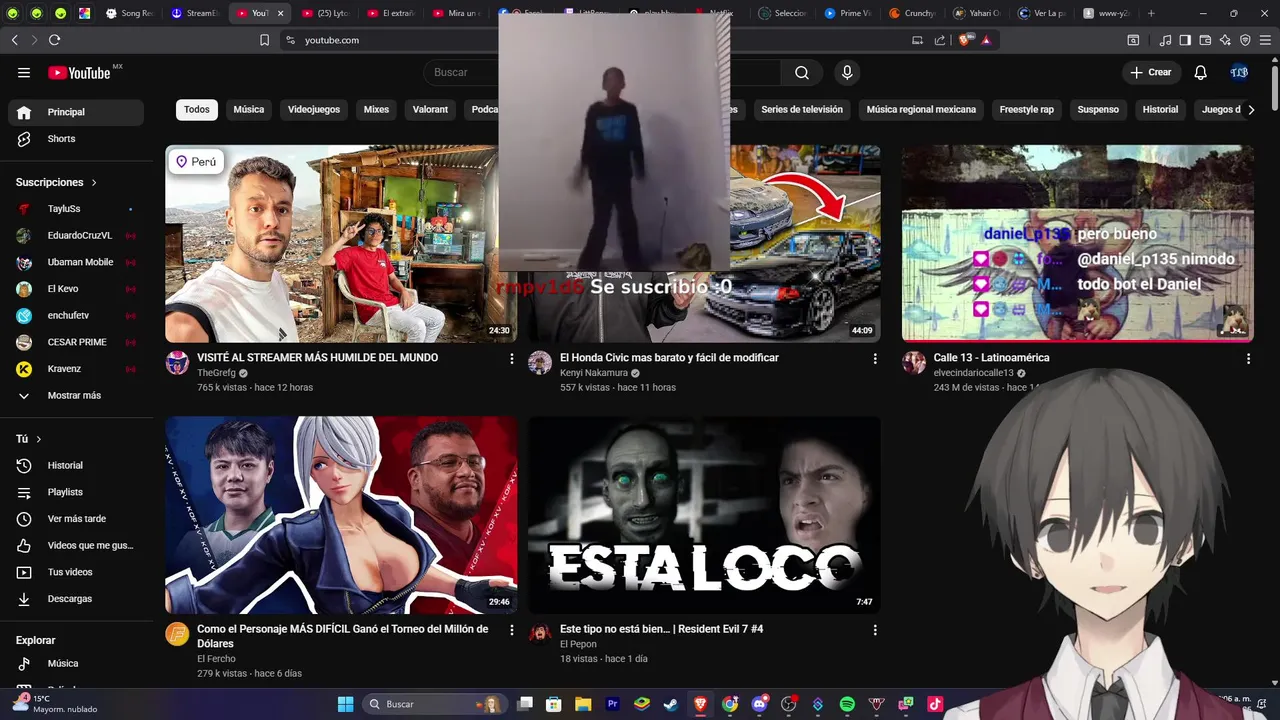Open the Brave Shields lion icon
This screenshot has width=1280, height=720.
point(964,40)
